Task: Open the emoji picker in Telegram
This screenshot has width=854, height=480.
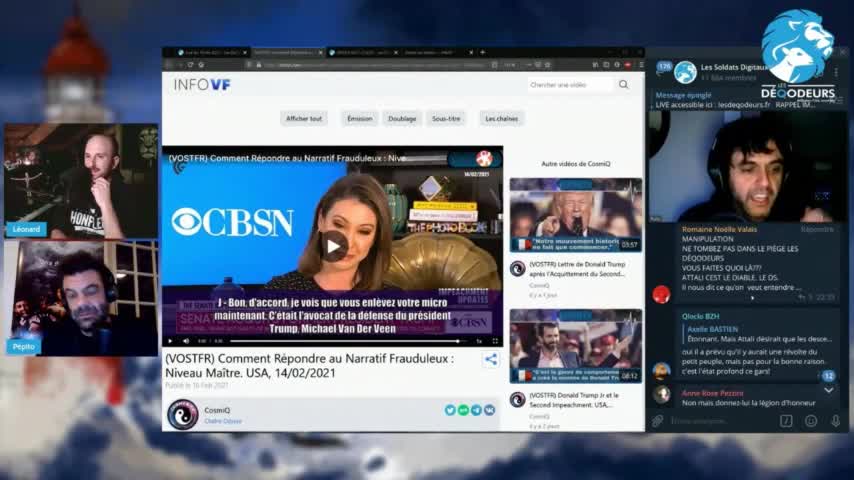Action: (811, 421)
